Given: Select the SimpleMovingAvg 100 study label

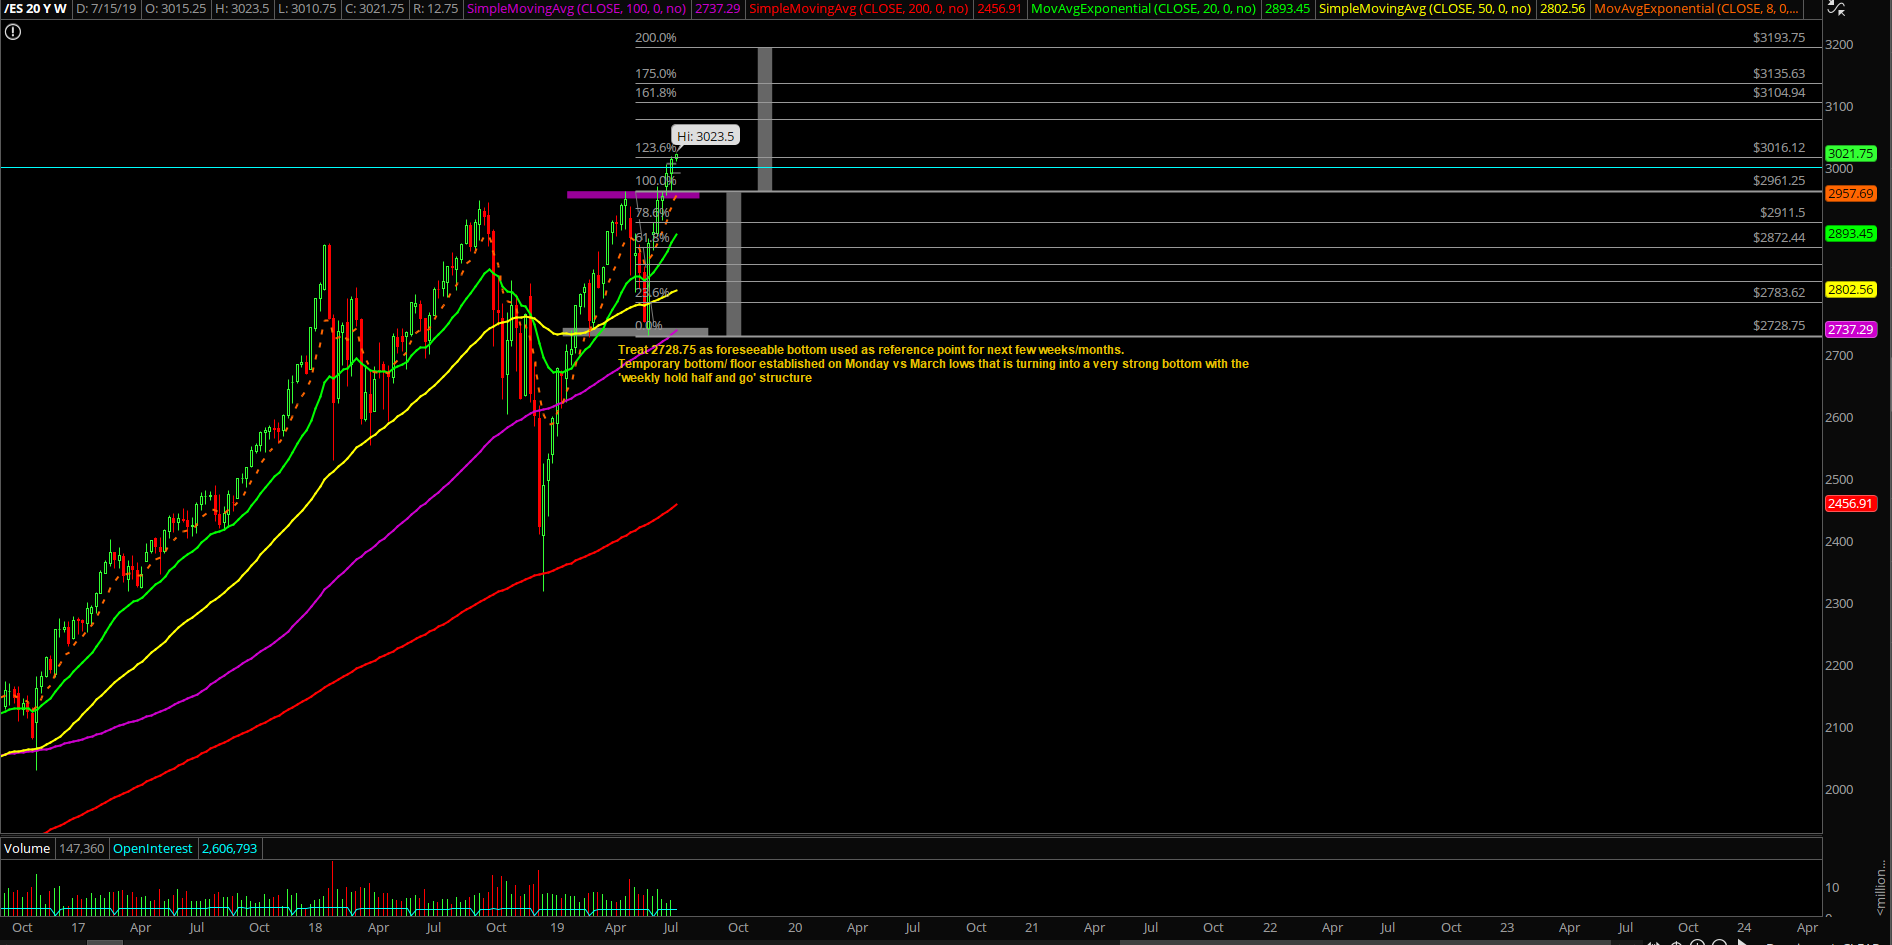Looking at the screenshot, I should (577, 8).
